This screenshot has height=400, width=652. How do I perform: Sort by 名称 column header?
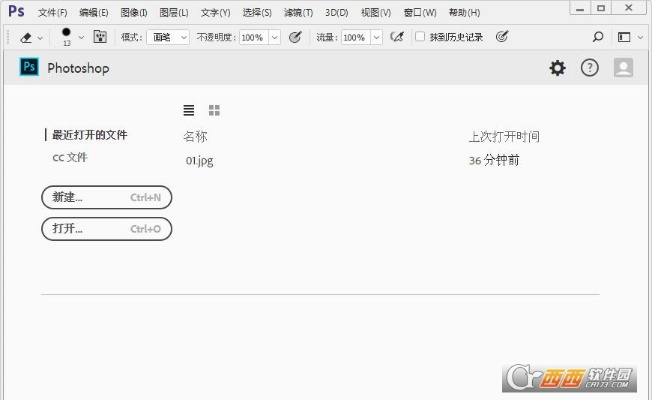(x=195, y=136)
